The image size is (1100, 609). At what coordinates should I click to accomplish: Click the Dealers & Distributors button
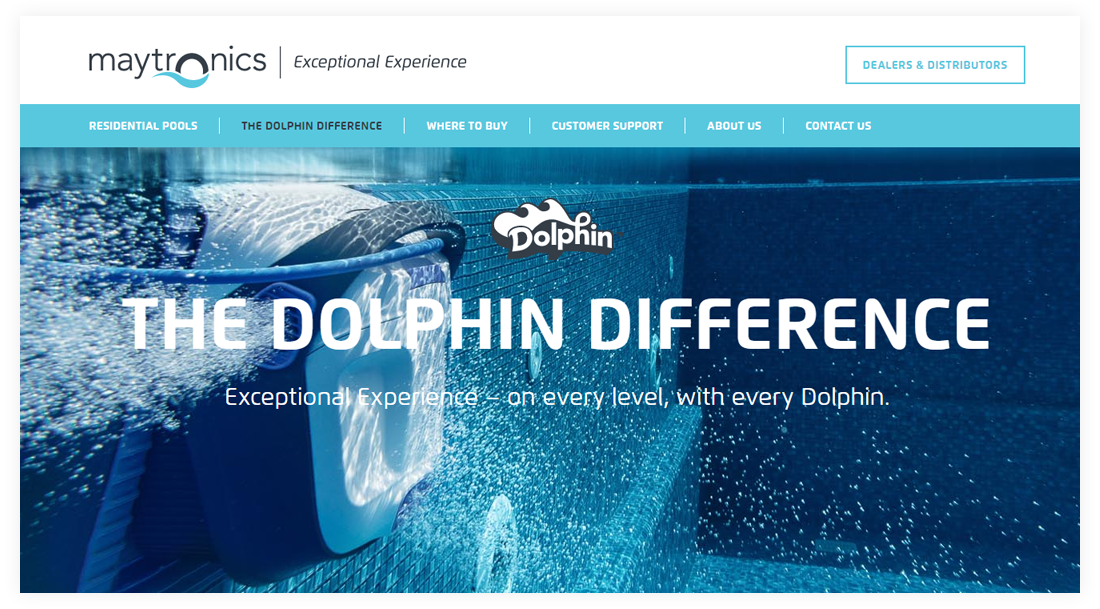point(934,65)
